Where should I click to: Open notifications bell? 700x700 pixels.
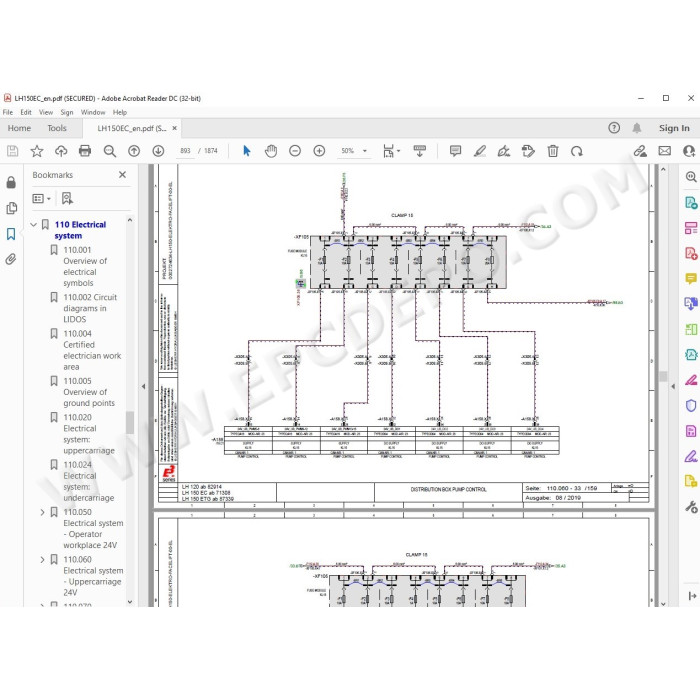click(637, 128)
